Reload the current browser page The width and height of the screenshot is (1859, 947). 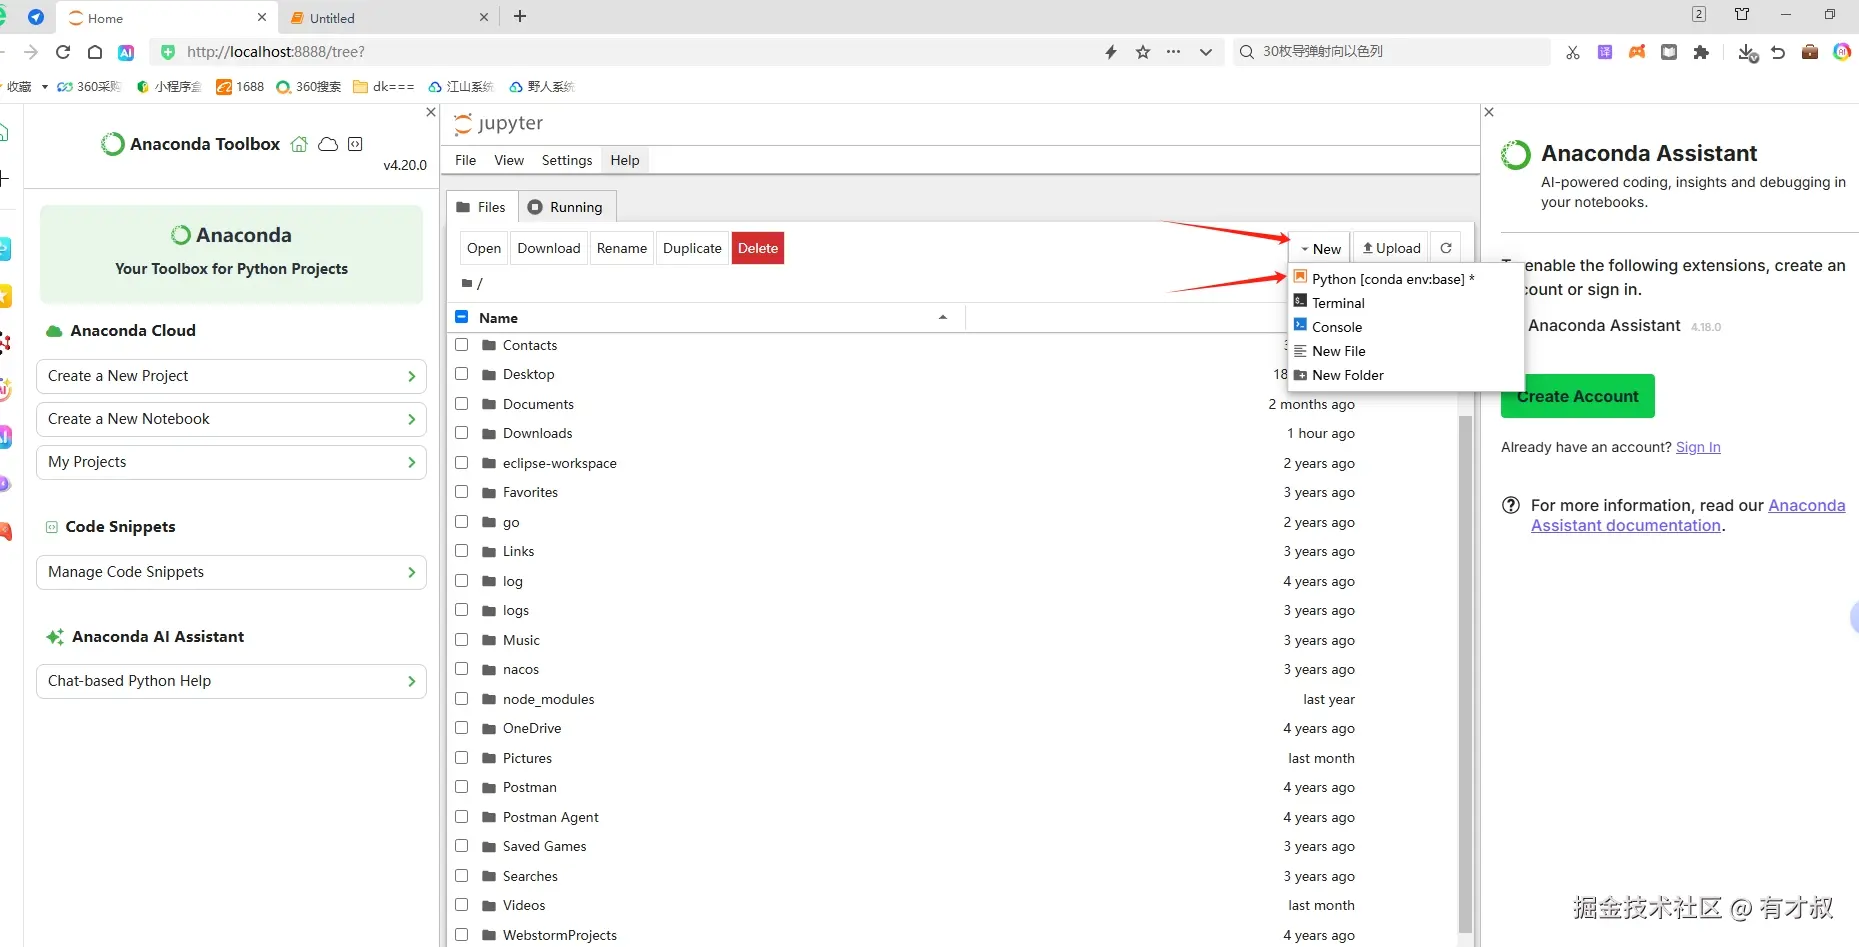(x=63, y=52)
